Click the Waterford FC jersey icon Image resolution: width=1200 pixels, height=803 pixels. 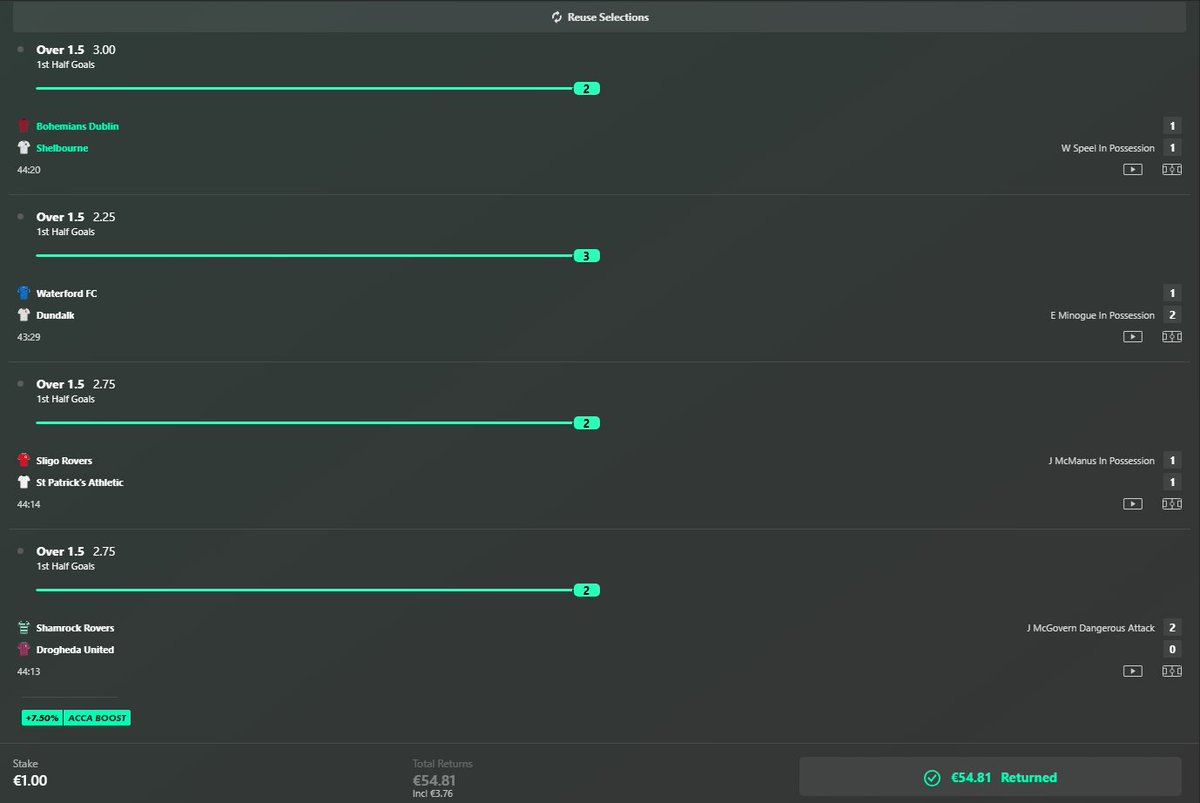[24, 293]
